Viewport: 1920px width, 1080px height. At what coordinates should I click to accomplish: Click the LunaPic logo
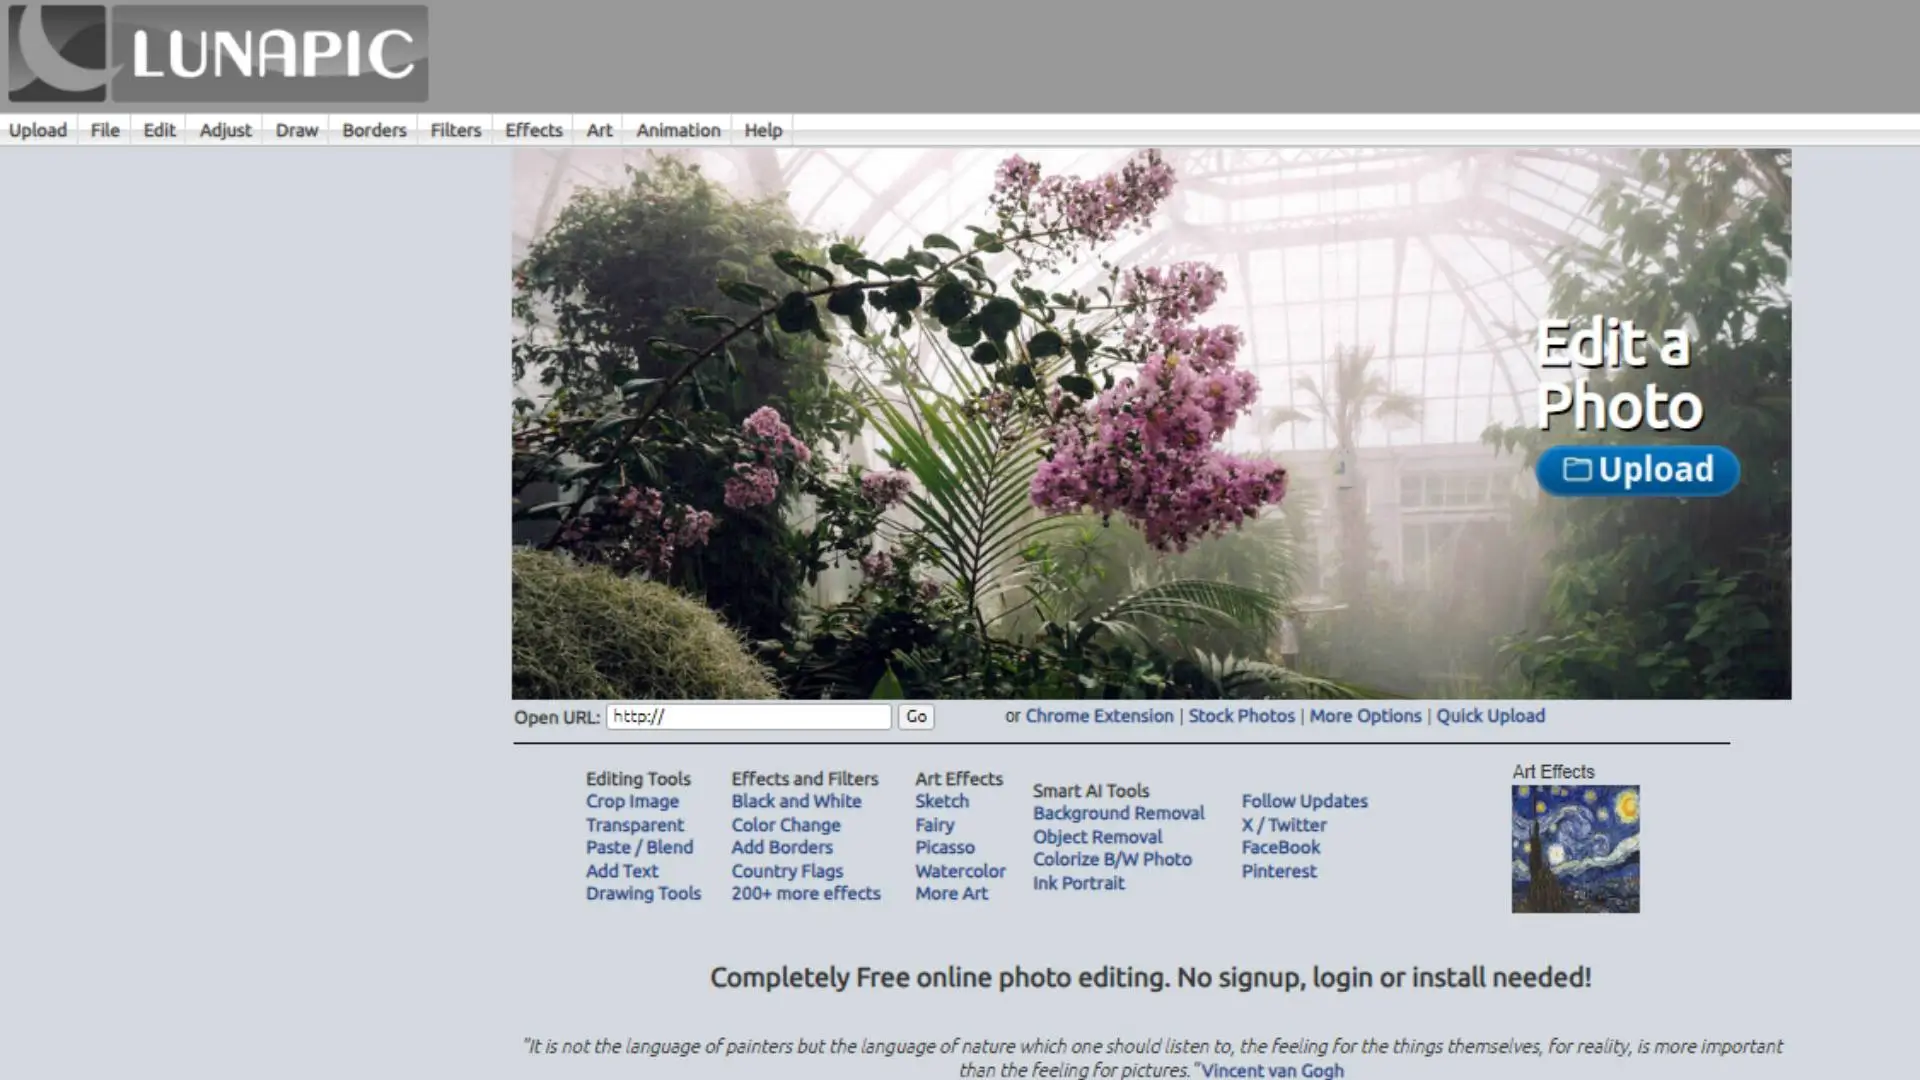[x=218, y=53]
